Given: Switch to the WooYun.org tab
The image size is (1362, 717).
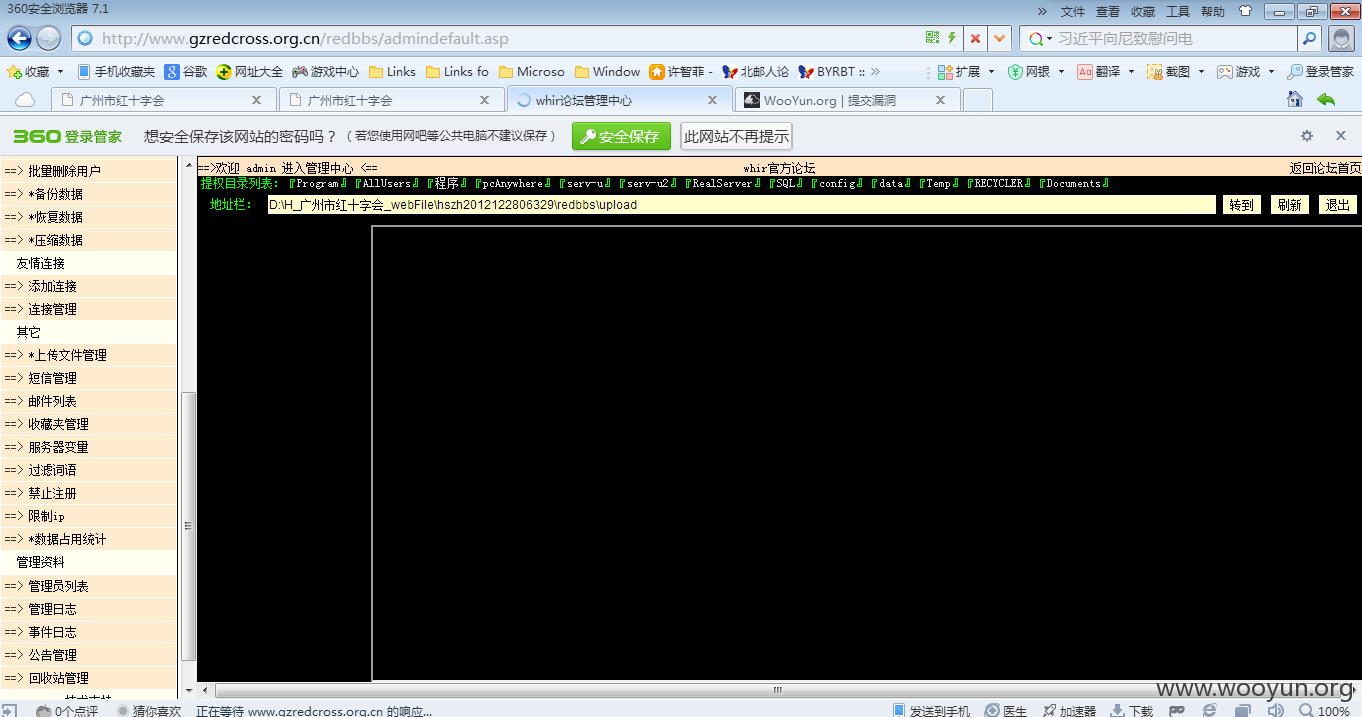Looking at the screenshot, I should point(848,100).
